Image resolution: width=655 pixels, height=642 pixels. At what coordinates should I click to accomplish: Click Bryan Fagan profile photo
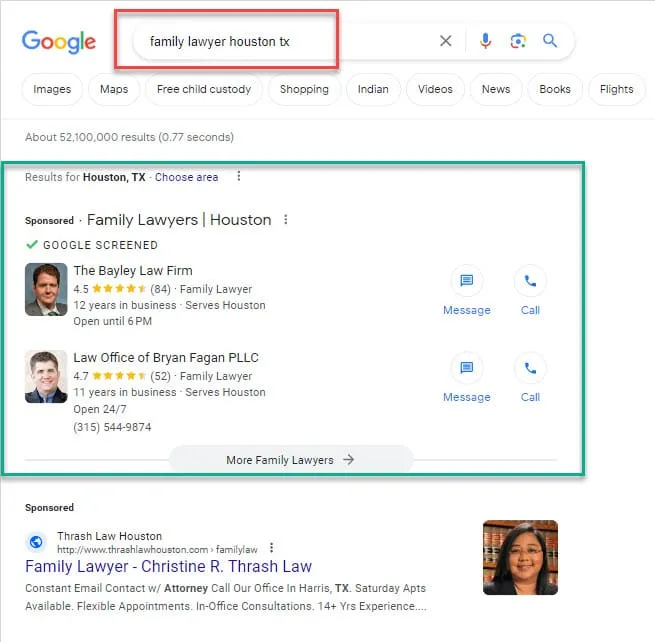[46, 377]
